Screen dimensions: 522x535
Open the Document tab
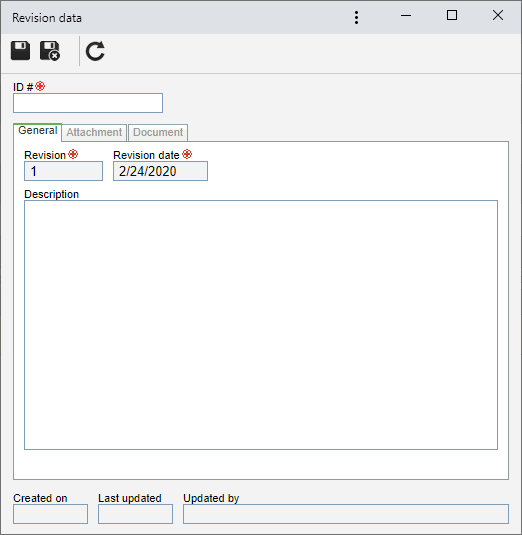pyautogui.click(x=158, y=132)
